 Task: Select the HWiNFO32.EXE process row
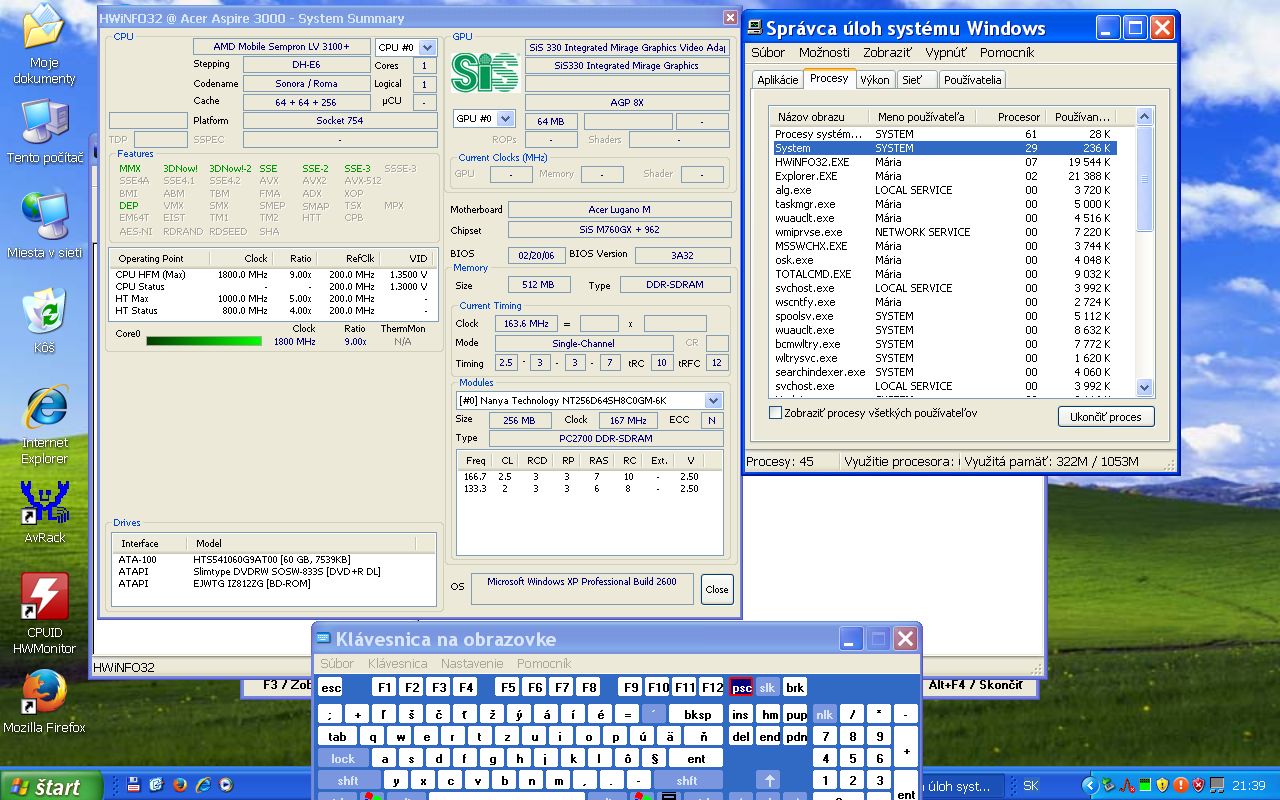click(944, 162)
